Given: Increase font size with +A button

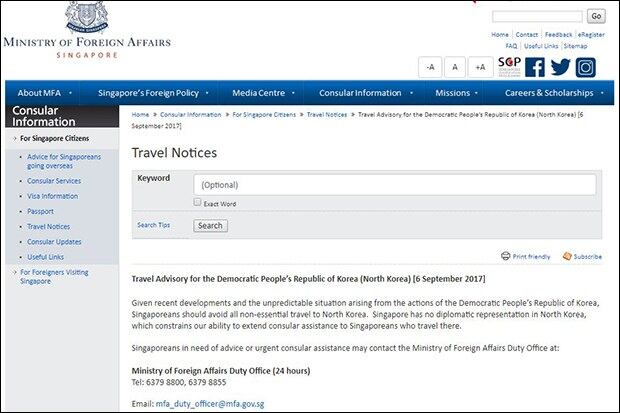Looking at the screenshot, I should [480, 67].
